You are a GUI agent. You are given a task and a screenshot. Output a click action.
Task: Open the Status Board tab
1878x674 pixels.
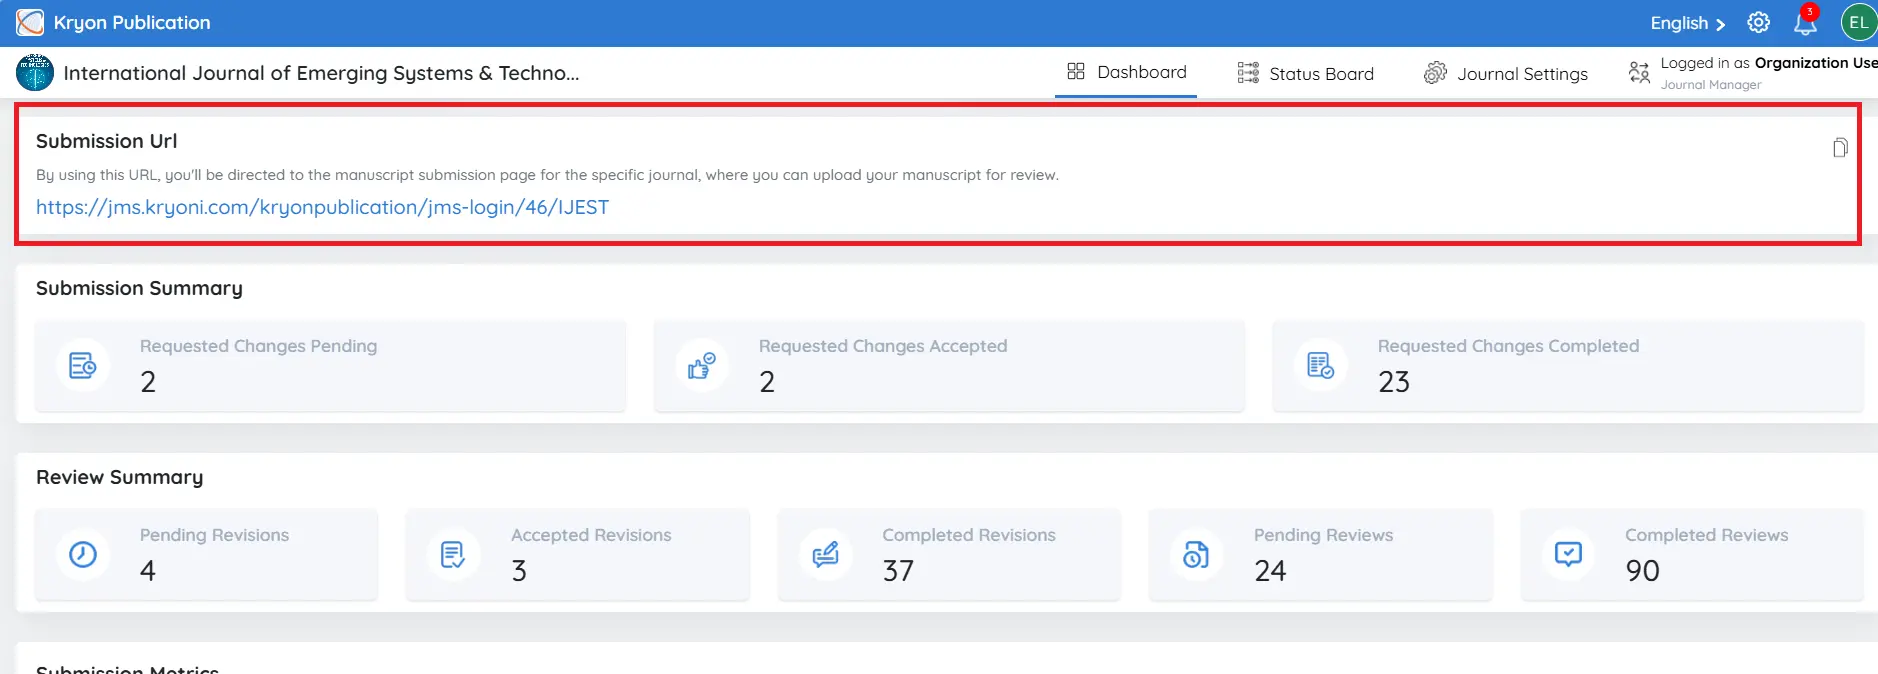pos(1305,73)
